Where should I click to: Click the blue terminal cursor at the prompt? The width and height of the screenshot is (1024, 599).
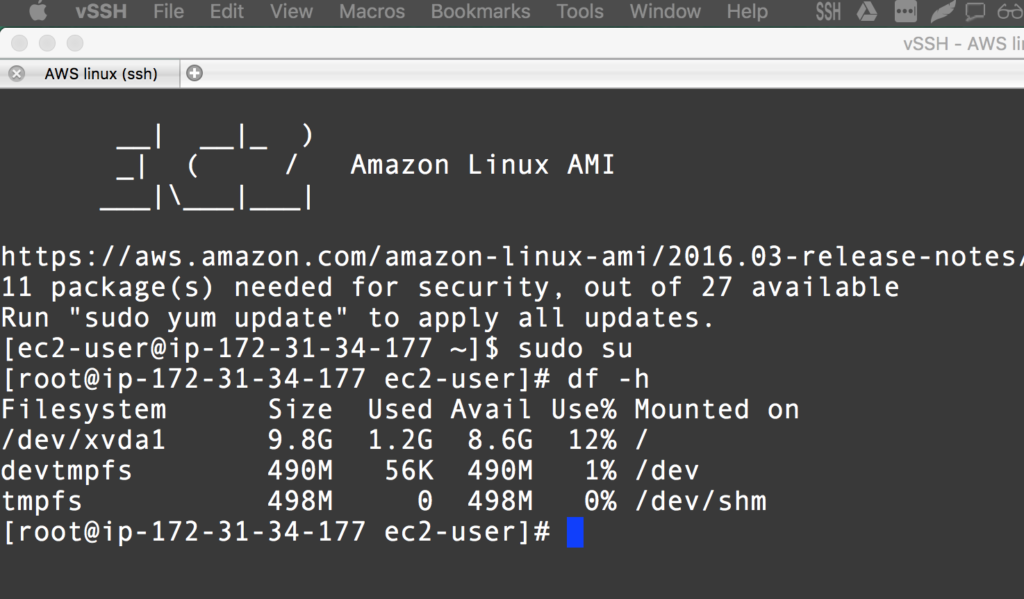(x=575, y=532)
